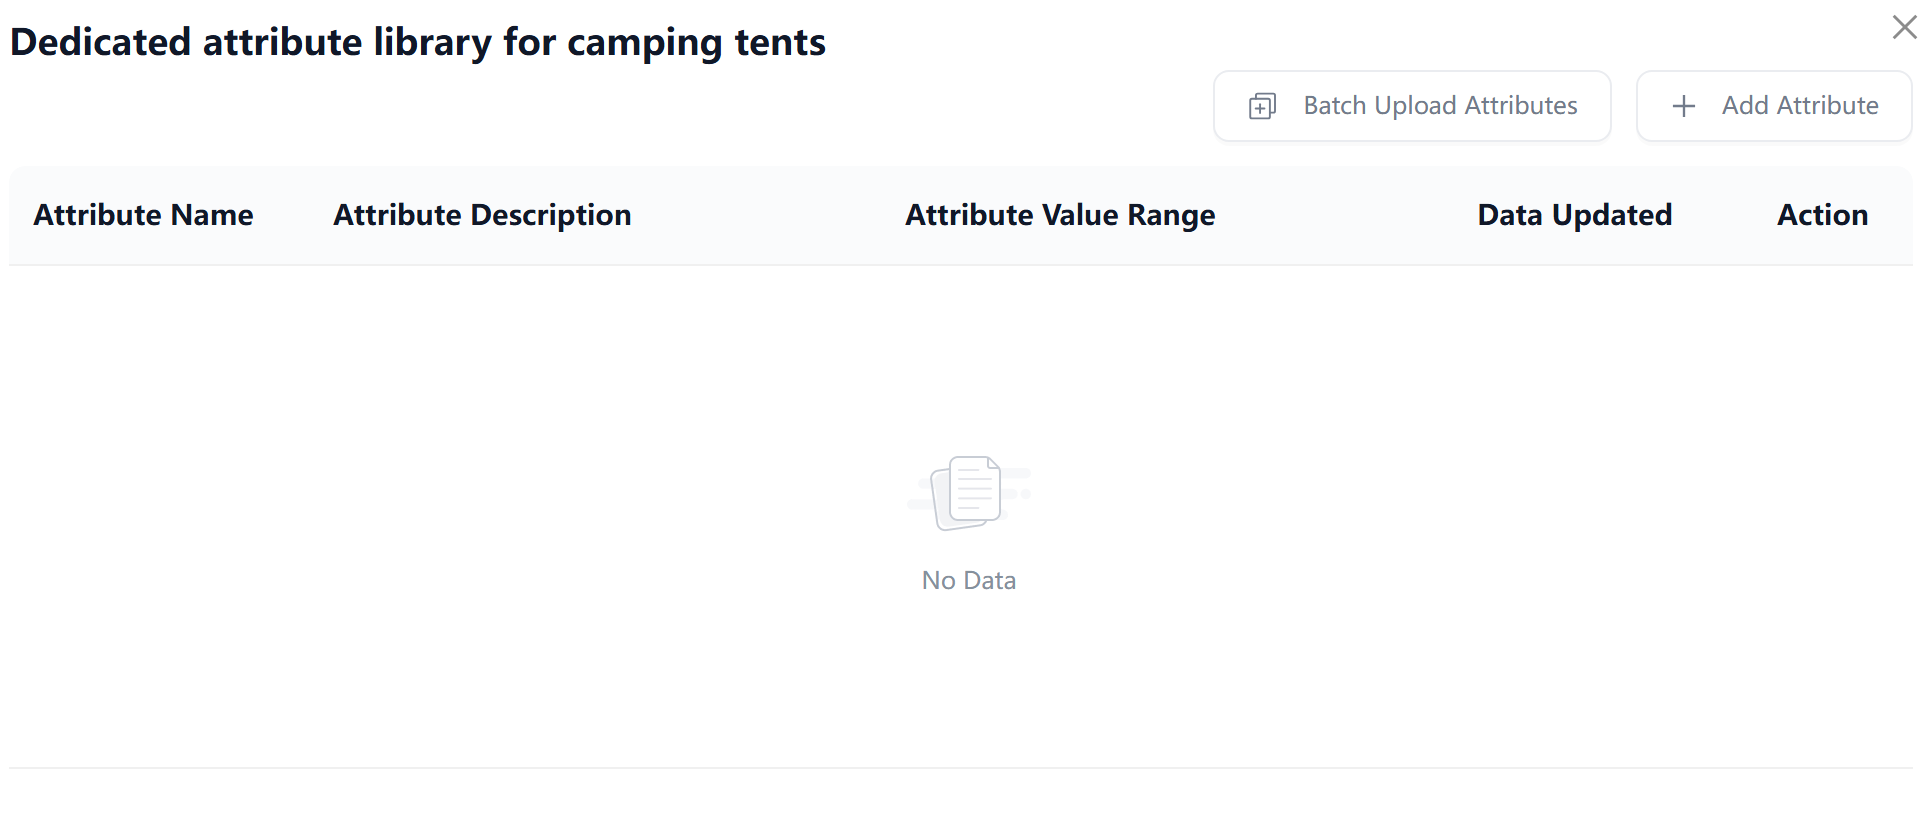Click the dialog title about camping tents

(x=418, y=42)
